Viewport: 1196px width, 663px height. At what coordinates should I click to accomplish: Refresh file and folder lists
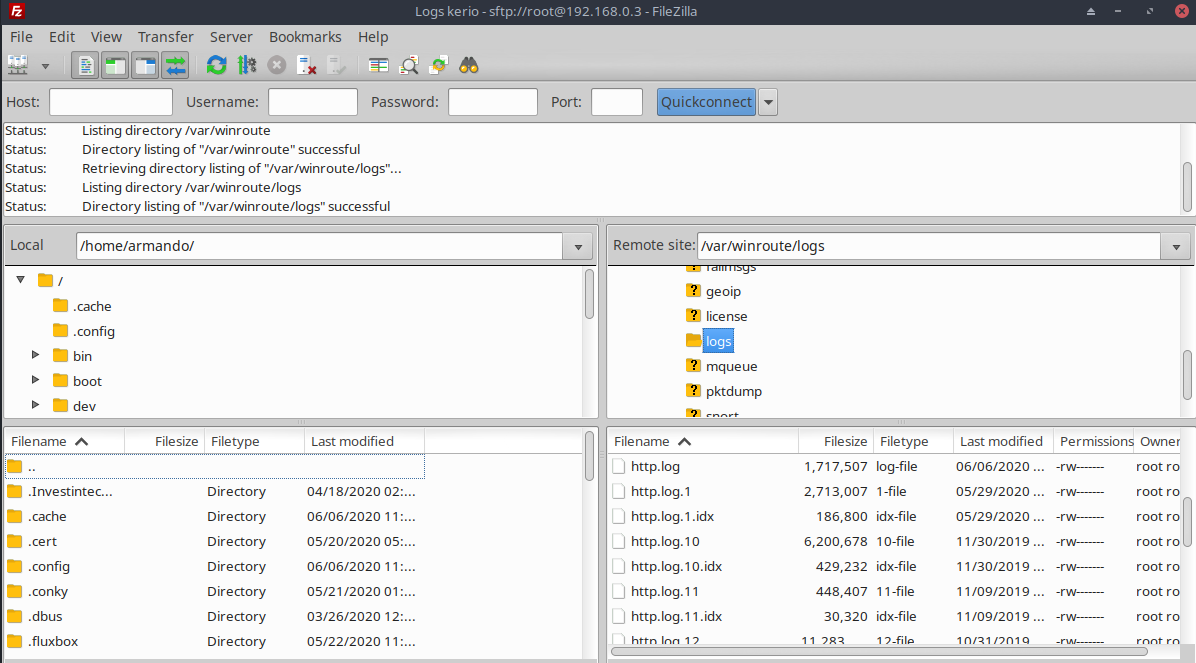(217, 66)
